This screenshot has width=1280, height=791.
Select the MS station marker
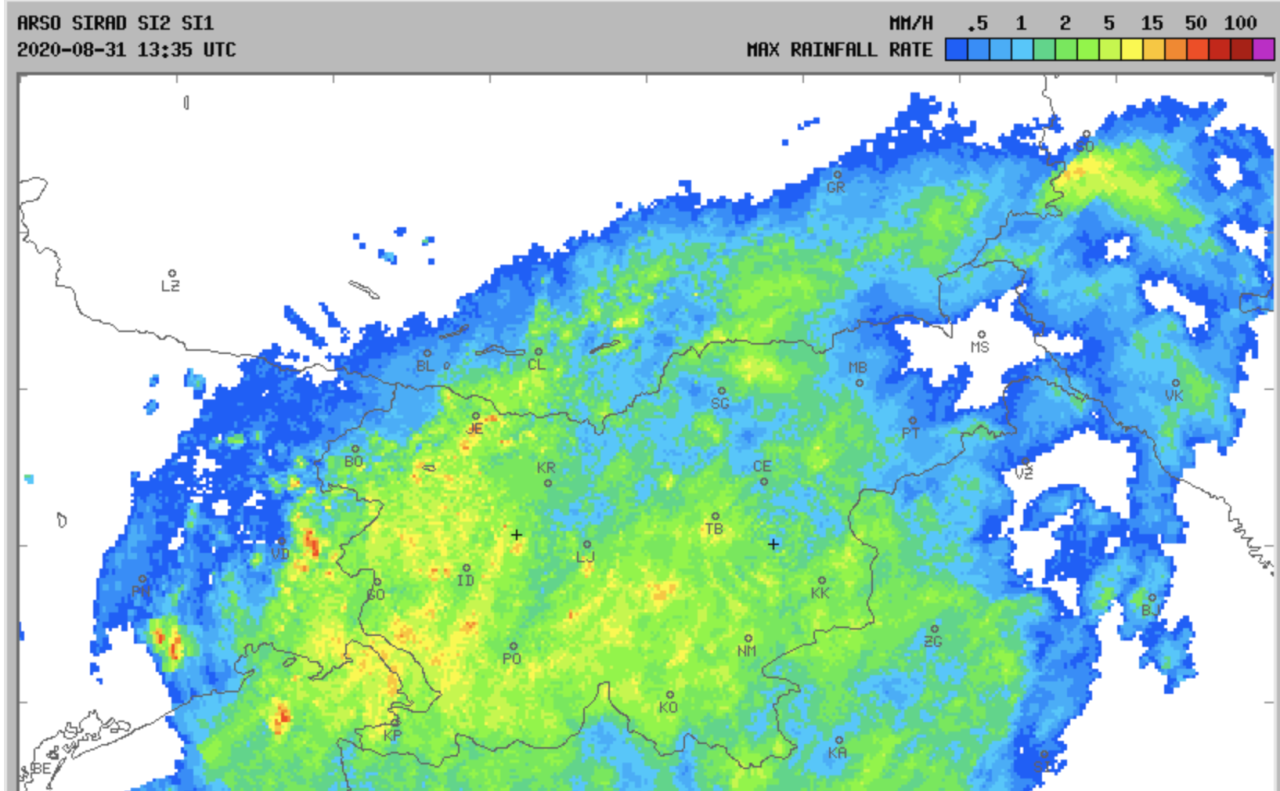click(x=981, y=335)
